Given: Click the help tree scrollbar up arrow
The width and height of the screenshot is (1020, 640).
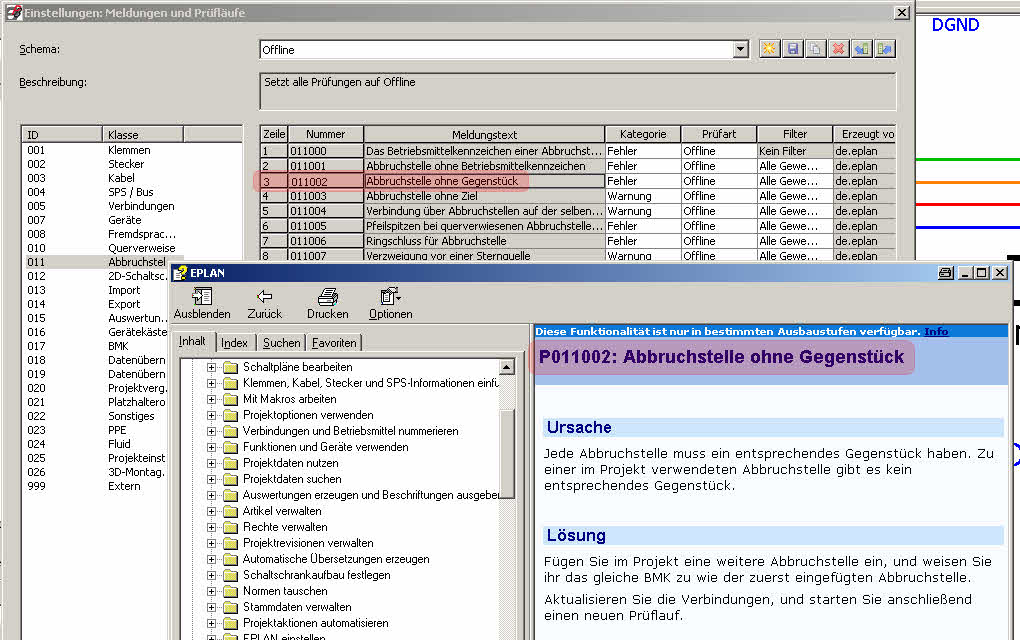Looking at the screenshot, I should pos(507,367).
